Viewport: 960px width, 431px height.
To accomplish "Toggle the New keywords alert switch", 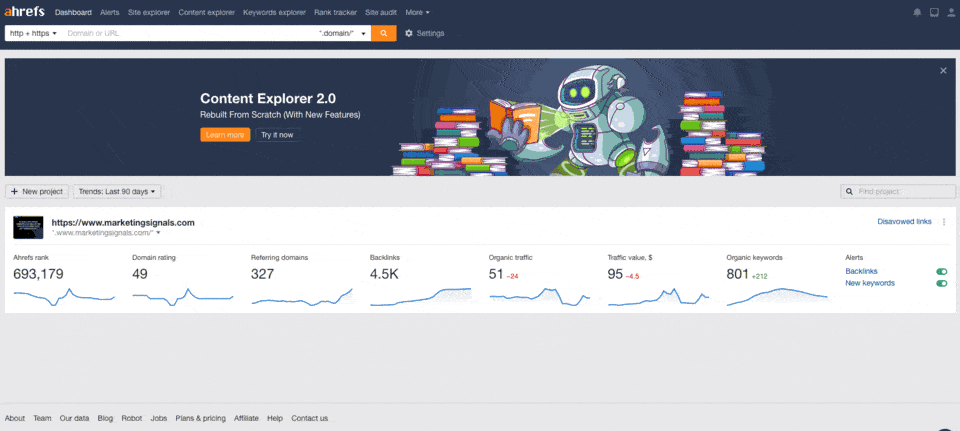I will [x=942, y=283].
